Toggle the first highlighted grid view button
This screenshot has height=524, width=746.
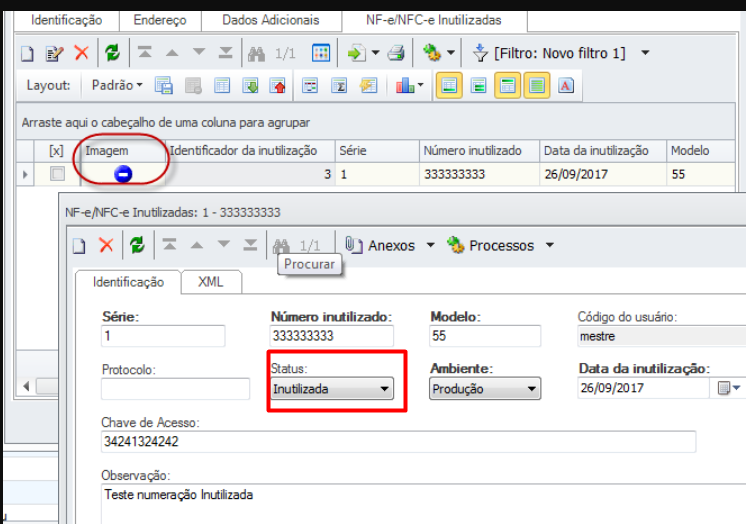coord(449,86)
